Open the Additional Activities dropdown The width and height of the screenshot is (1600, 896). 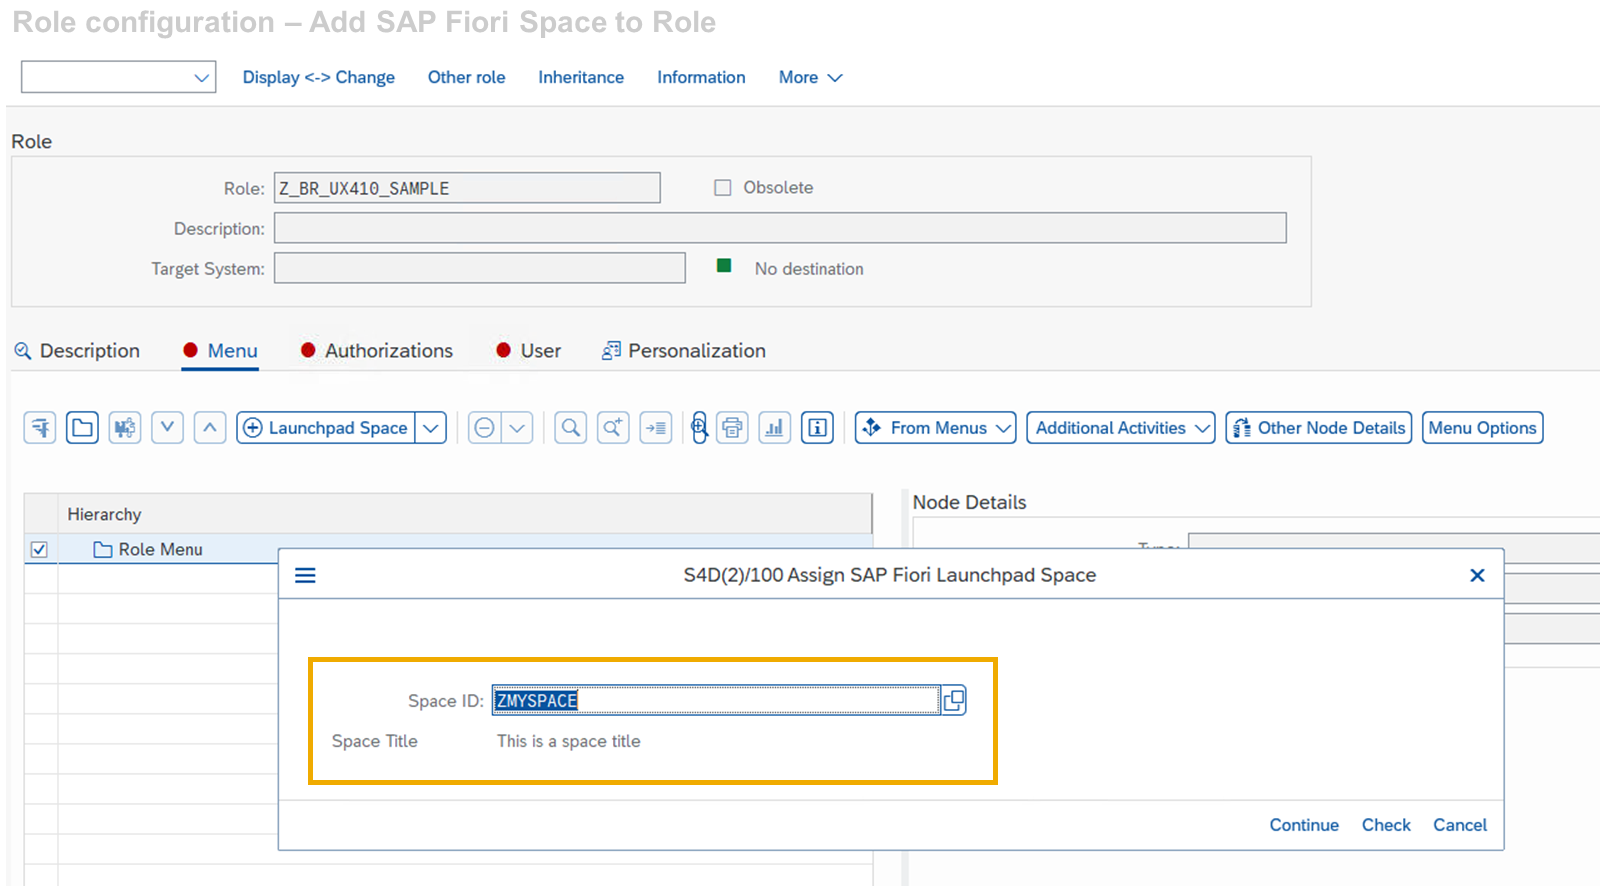[1121, 428]
